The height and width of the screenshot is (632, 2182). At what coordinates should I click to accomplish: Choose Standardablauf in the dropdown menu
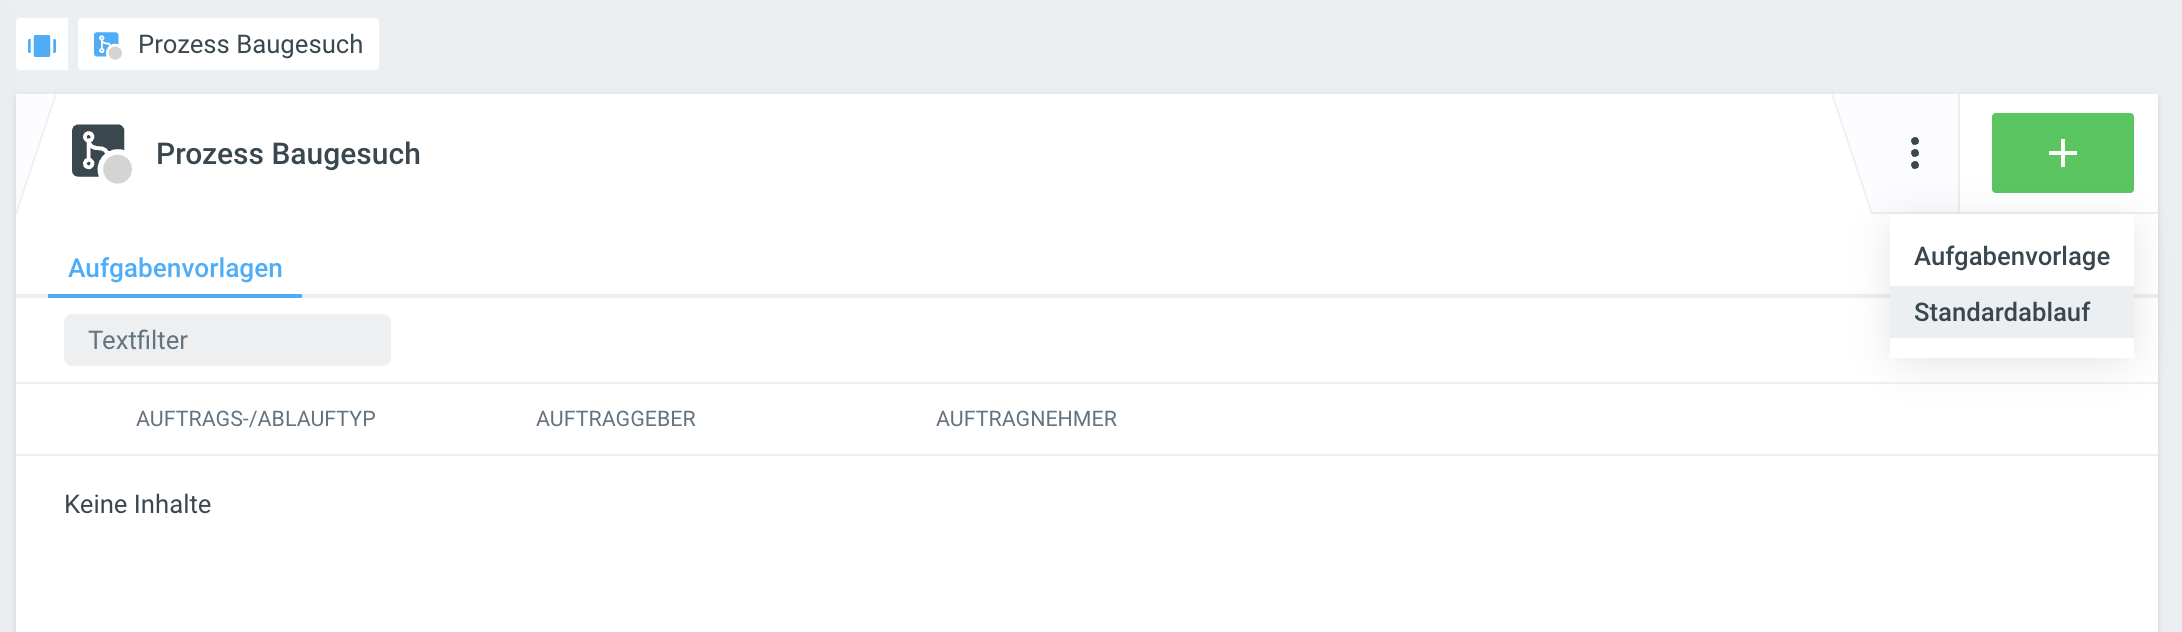click(x=2001, y=313)
